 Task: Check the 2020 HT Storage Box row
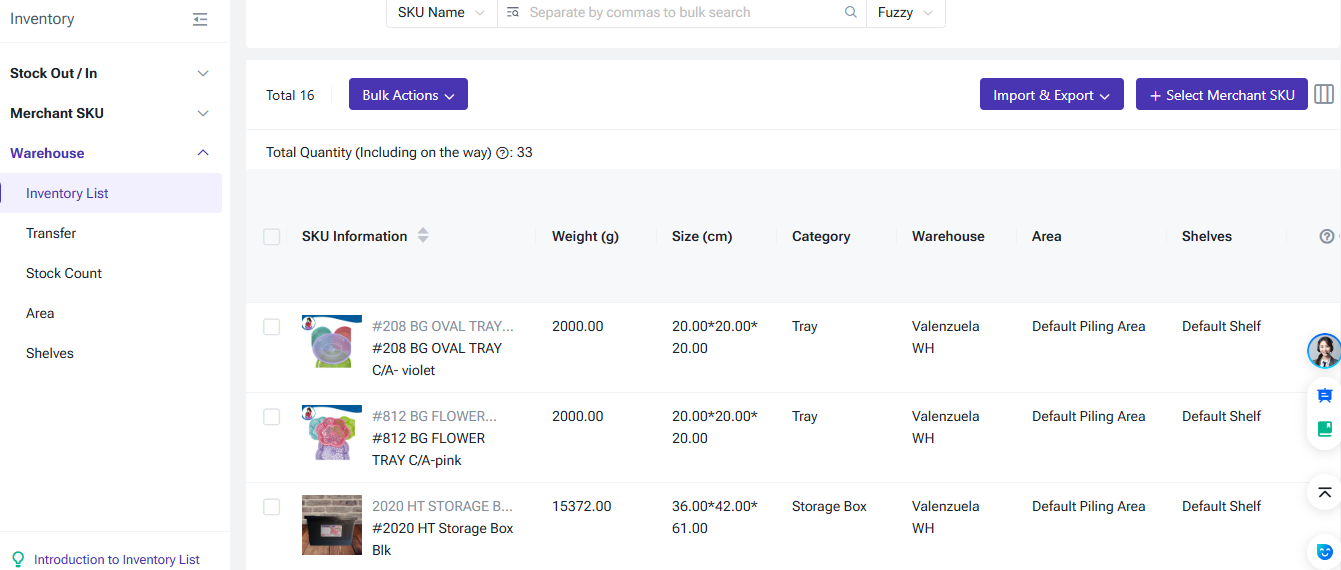coord(271,507)
